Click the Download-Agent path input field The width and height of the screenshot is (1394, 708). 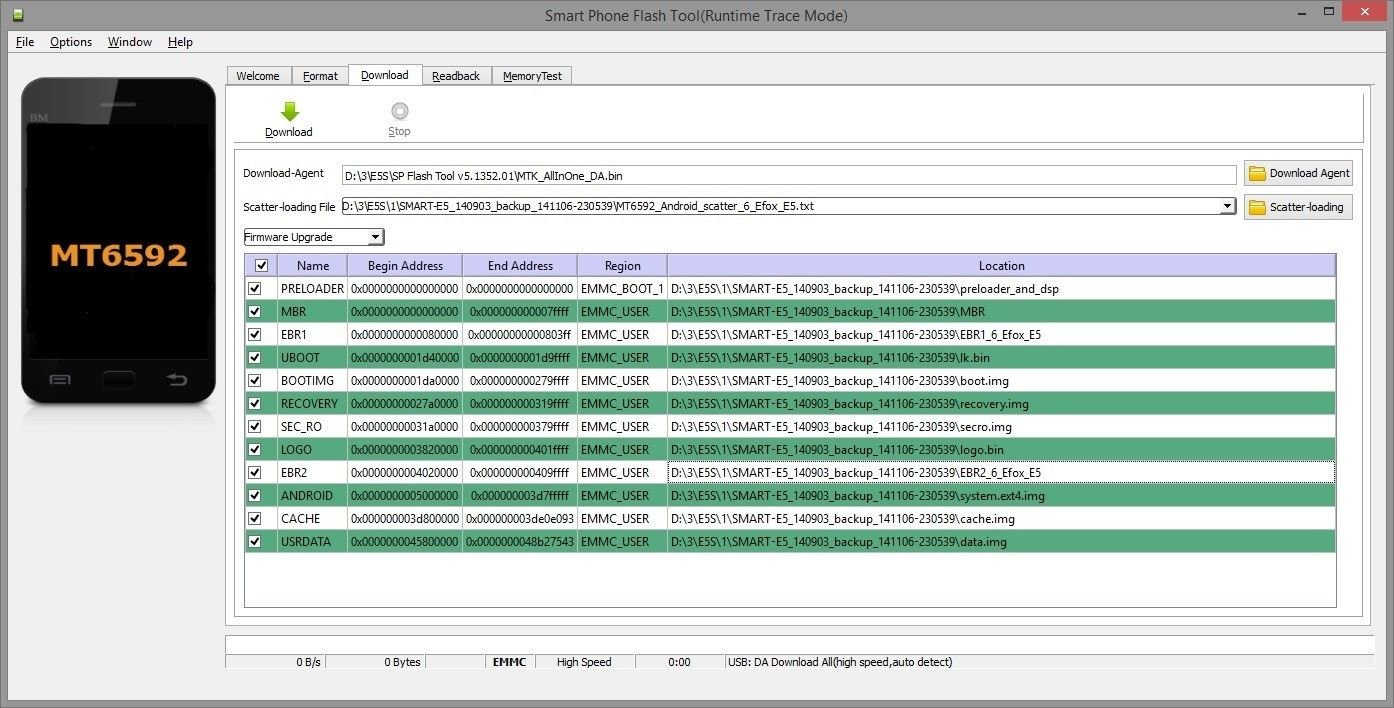click(789, 175)
